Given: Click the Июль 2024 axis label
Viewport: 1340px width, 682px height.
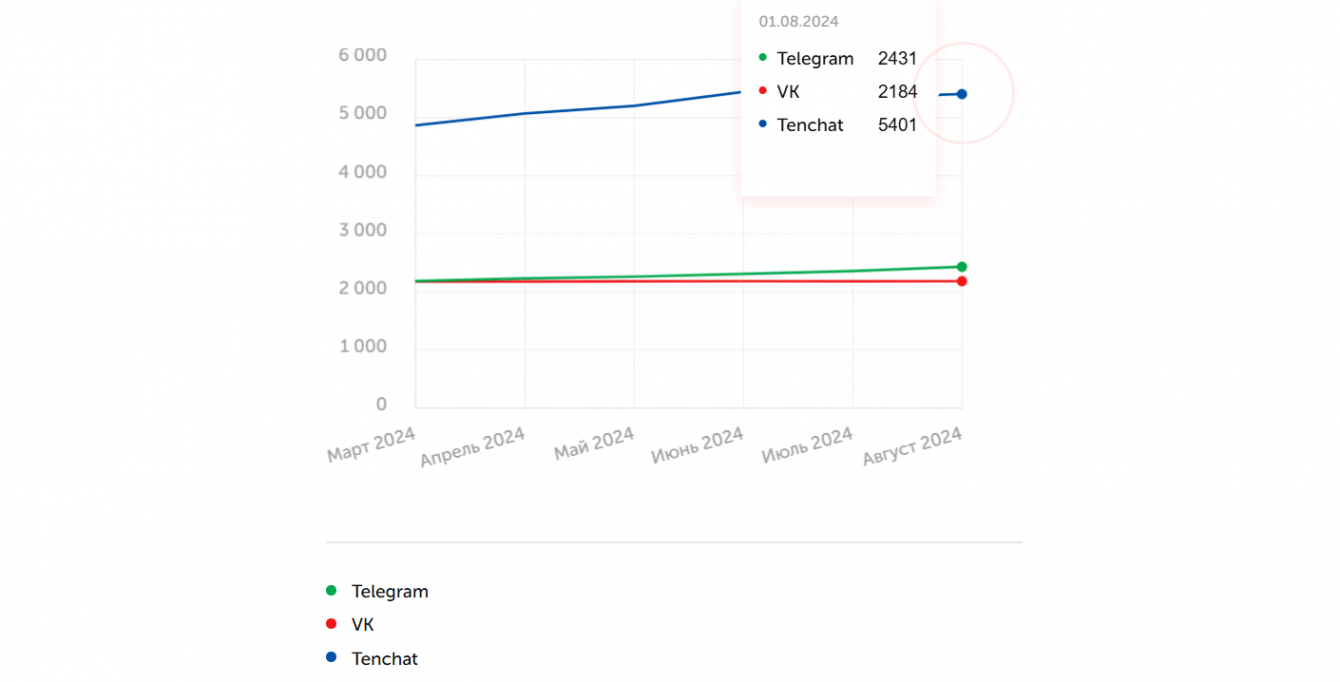Looking at the screenshot, I should [x=807, y=445].
